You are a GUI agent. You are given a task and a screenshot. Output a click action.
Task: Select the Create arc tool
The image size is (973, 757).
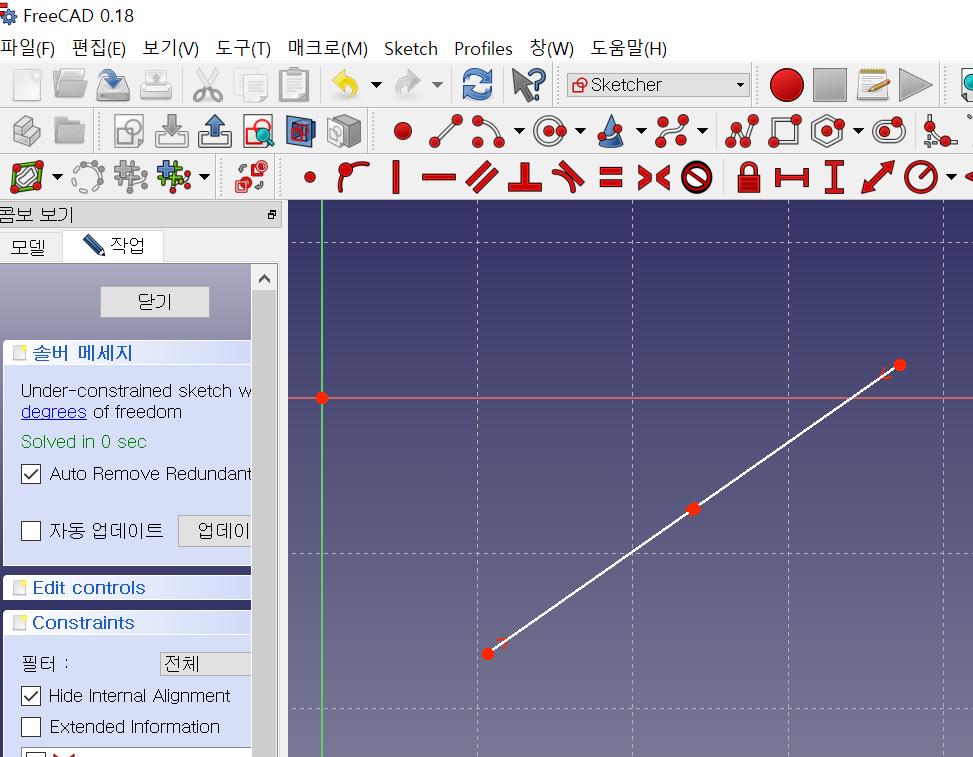(x=488, y=131)
